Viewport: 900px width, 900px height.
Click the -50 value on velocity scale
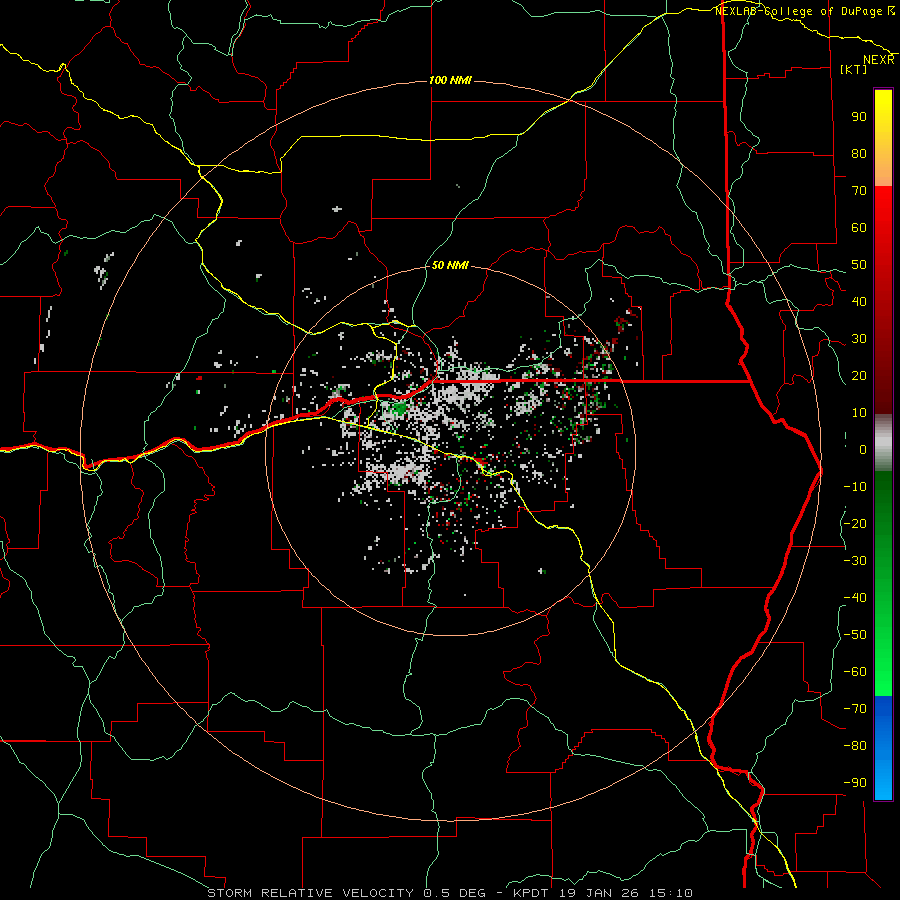pyautogui.click(x=855, y=635)
